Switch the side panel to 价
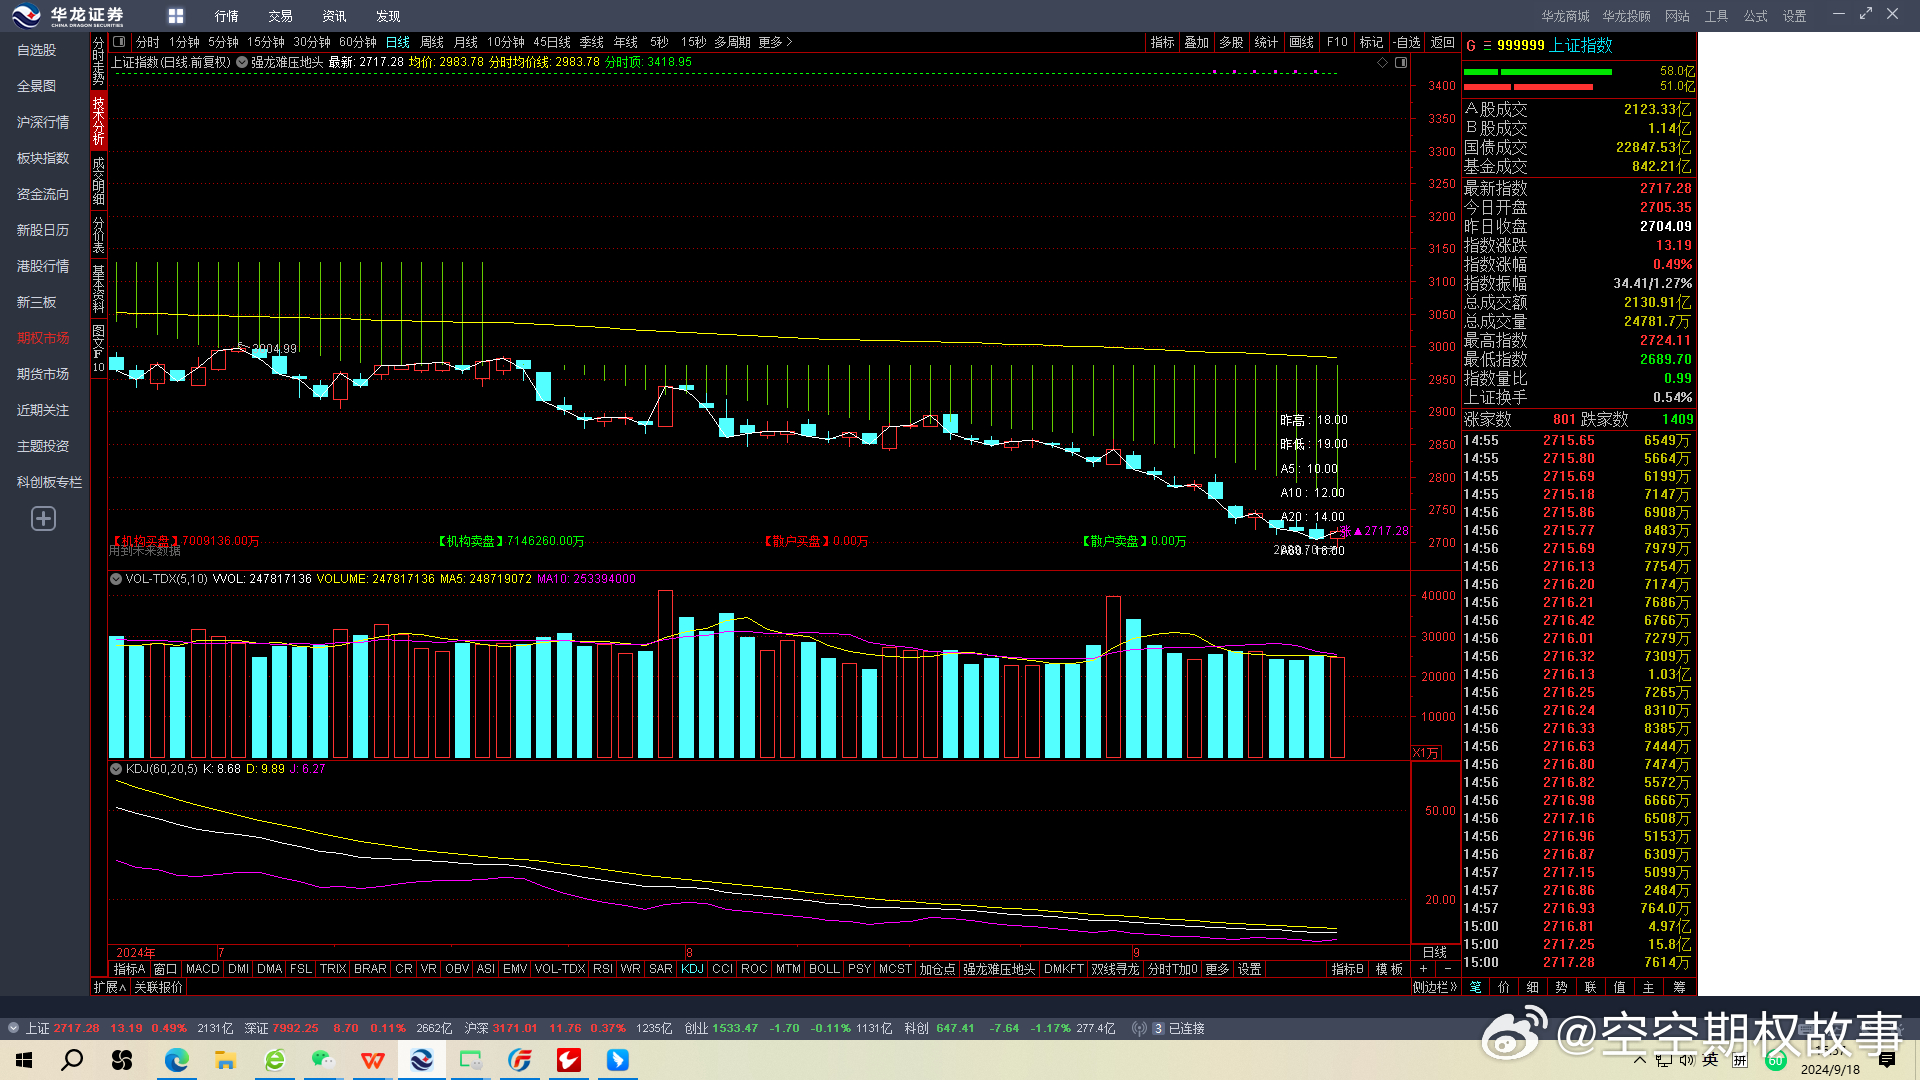 (x=1504, y=987)
